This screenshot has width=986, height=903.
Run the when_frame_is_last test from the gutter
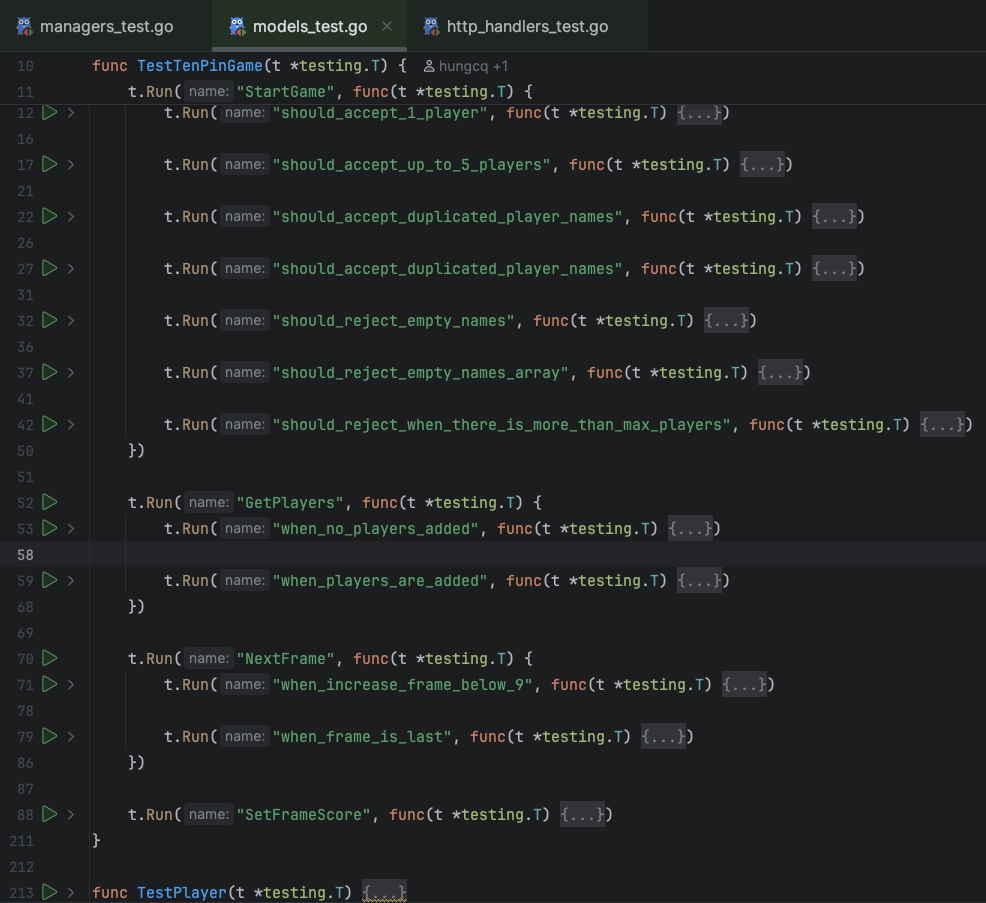click(x=50, y=736)
